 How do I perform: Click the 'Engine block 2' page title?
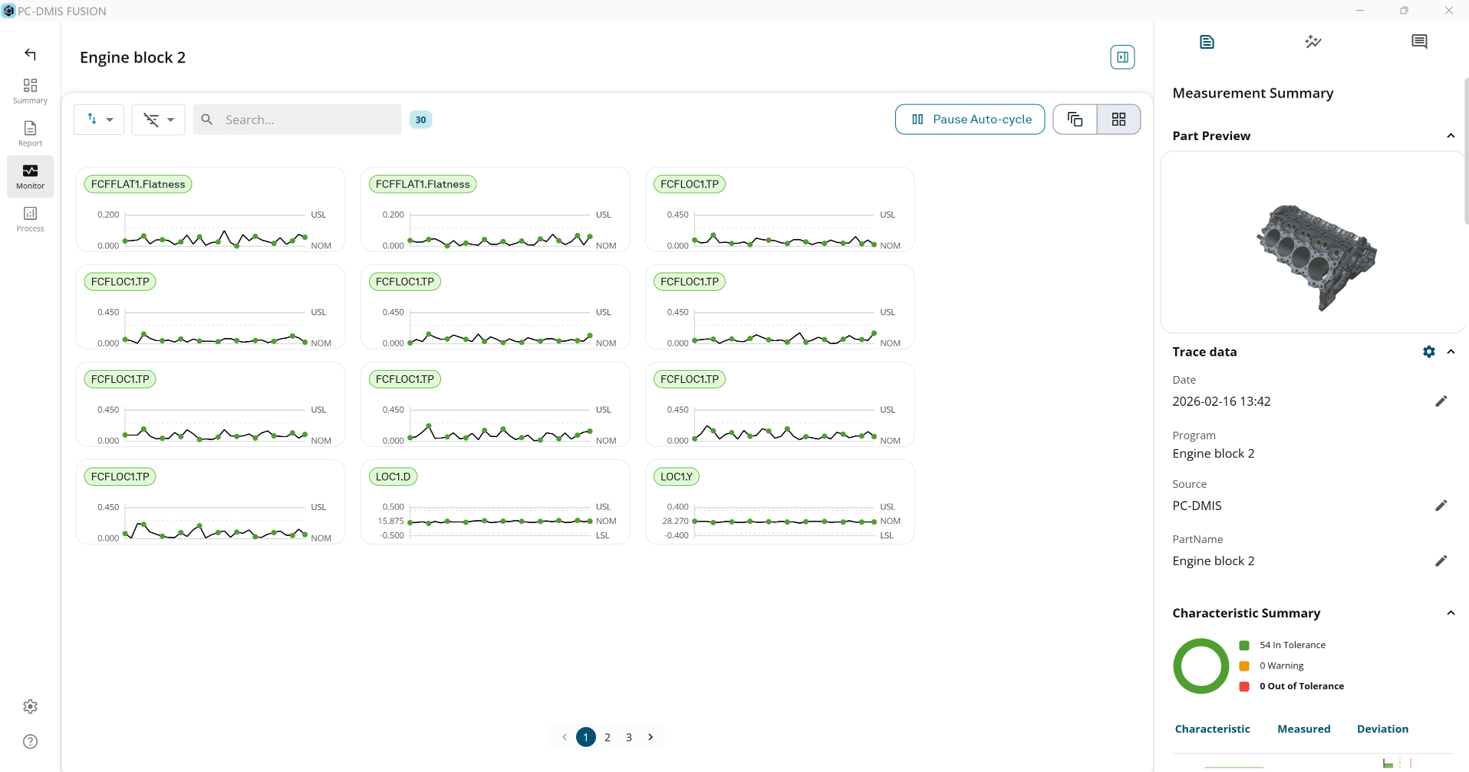pos(133,57)
